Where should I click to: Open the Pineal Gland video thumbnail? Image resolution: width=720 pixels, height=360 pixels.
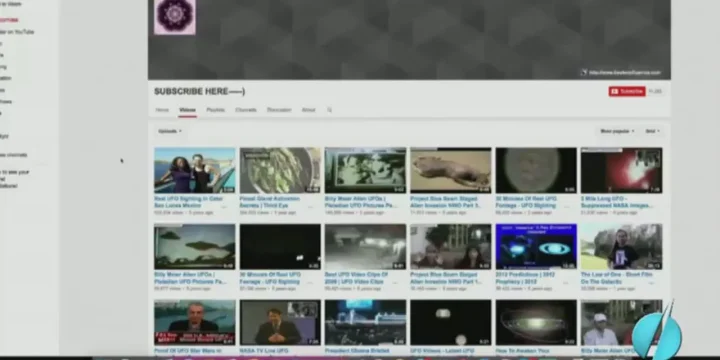280,170
